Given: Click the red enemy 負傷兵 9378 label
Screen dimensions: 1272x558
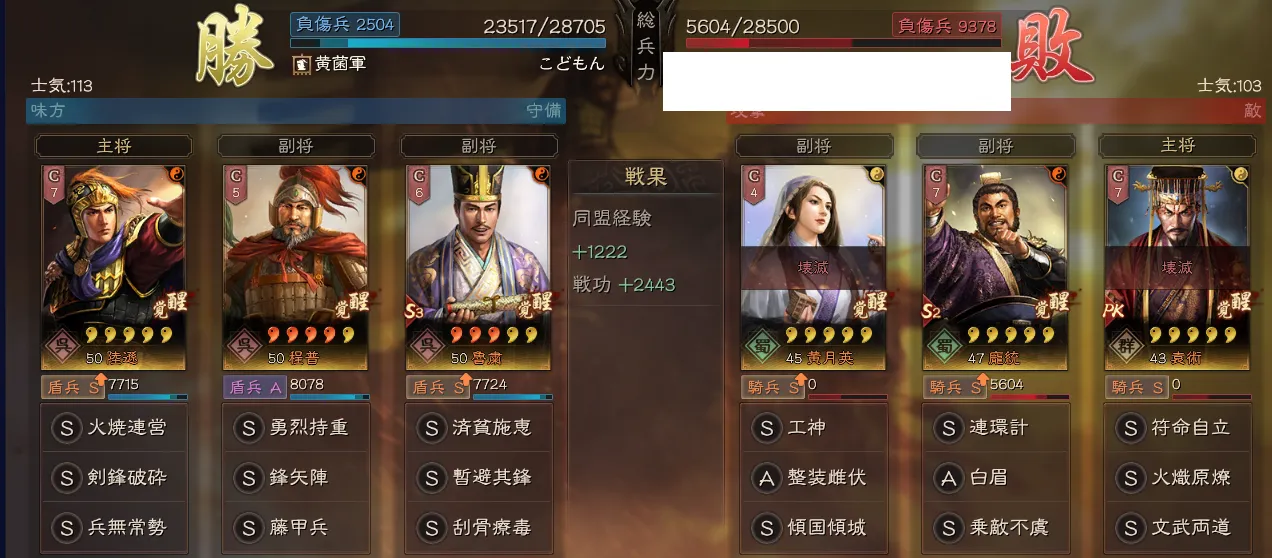Looking at the screenshot, I should click(x=945, y=26).
